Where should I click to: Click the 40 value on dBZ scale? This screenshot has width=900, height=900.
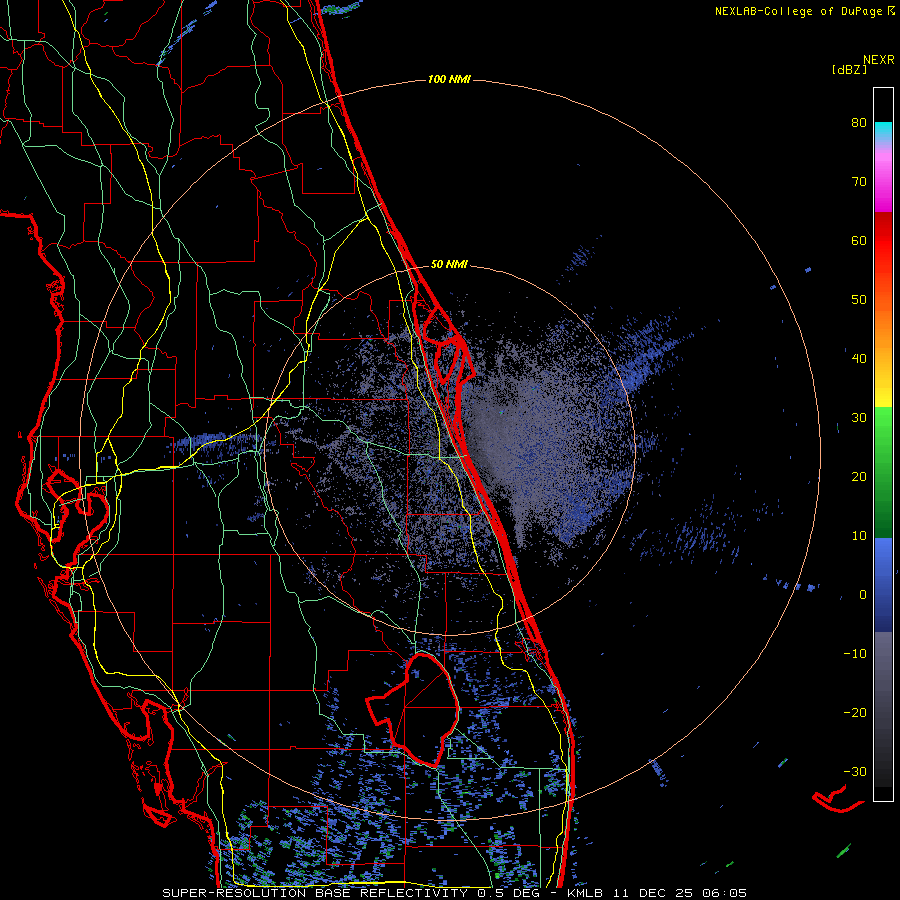859,359
